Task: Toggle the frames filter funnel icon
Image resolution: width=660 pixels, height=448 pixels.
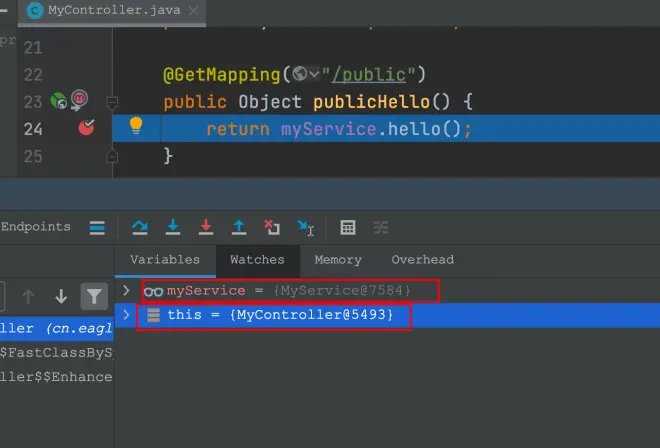Action: coord(94,296)
